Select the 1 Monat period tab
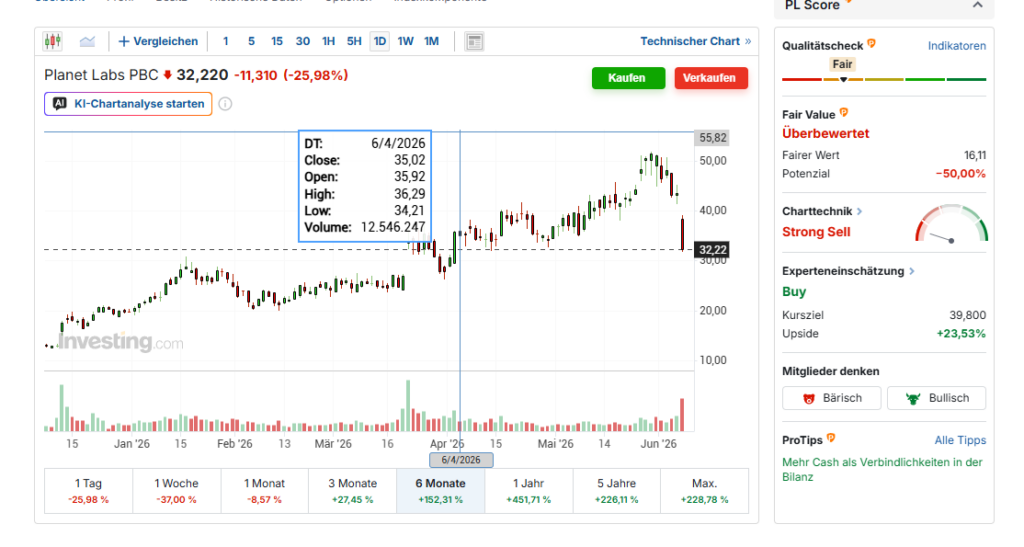 pyautogui.click(x=264, y=491)
